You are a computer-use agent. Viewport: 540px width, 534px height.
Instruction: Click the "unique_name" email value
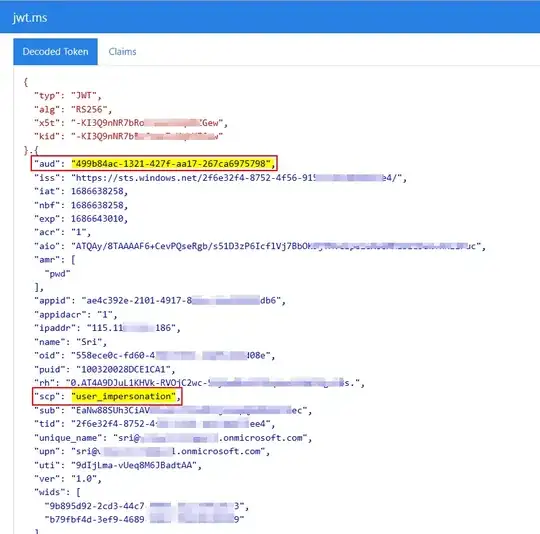pos(210,438)
